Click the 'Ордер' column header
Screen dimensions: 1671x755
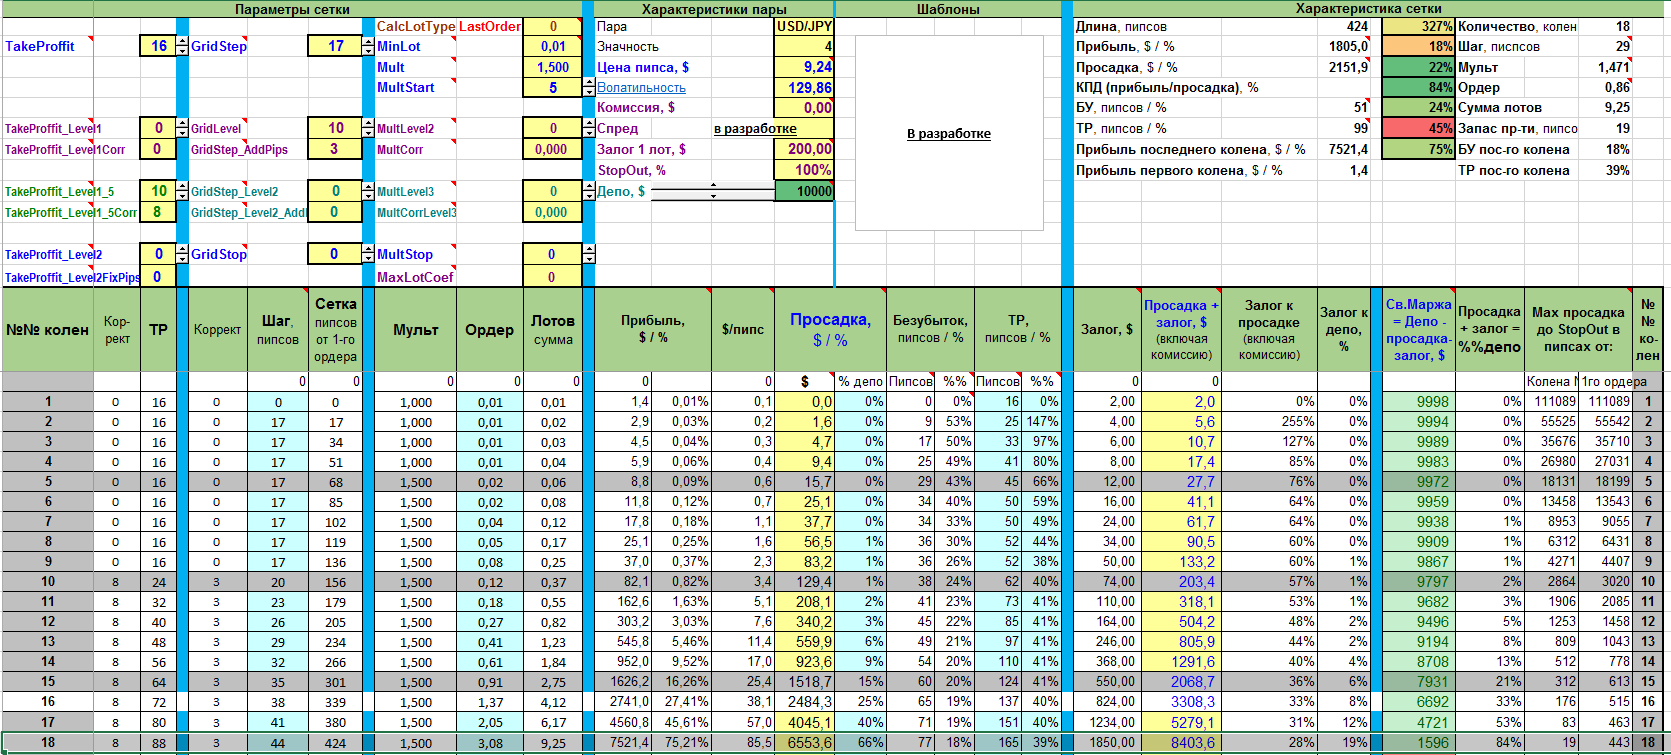489,330
